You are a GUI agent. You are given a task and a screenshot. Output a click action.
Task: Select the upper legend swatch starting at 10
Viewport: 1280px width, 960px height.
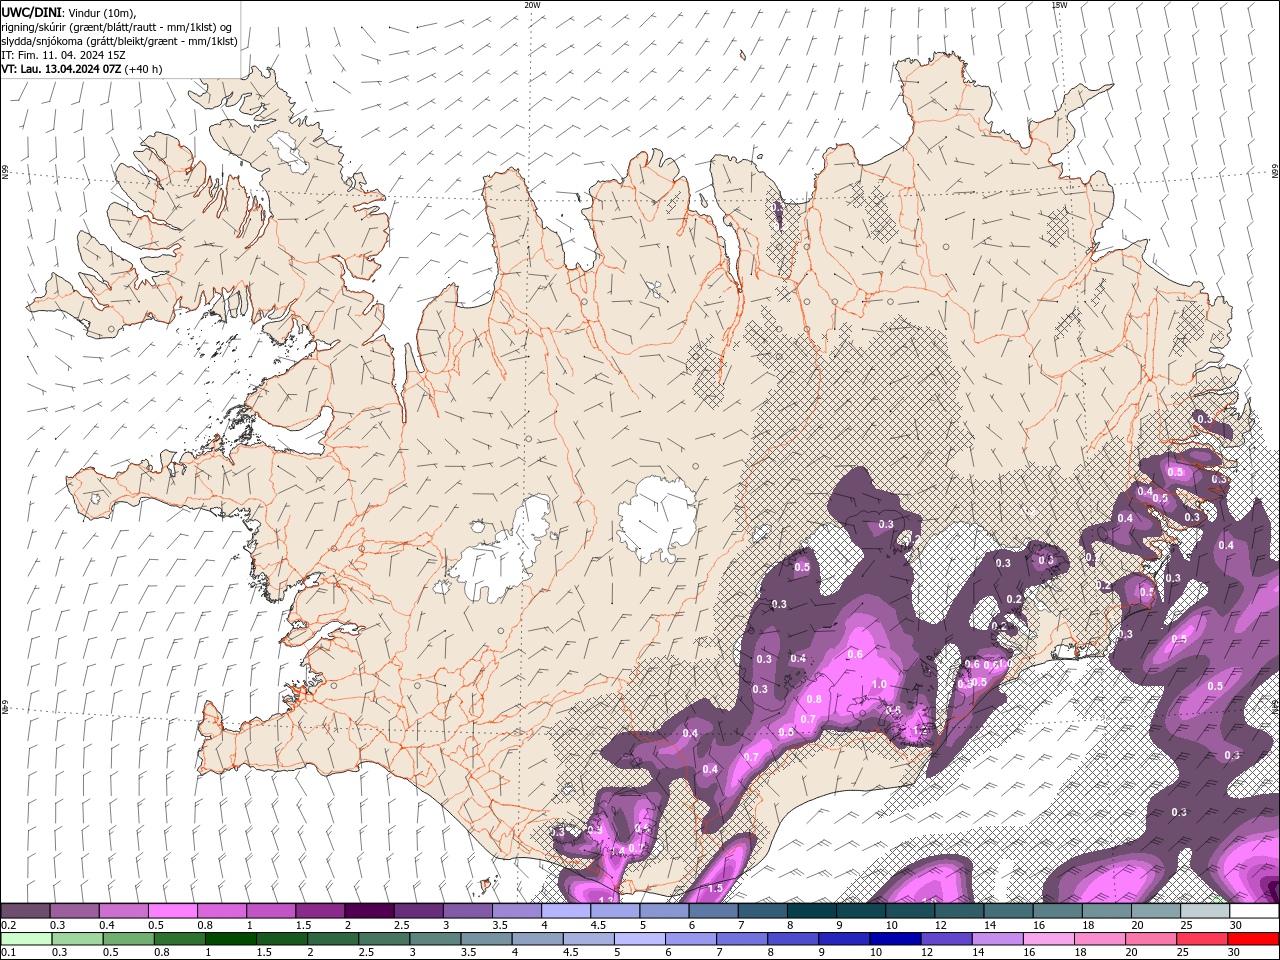(x=909, y=911)
